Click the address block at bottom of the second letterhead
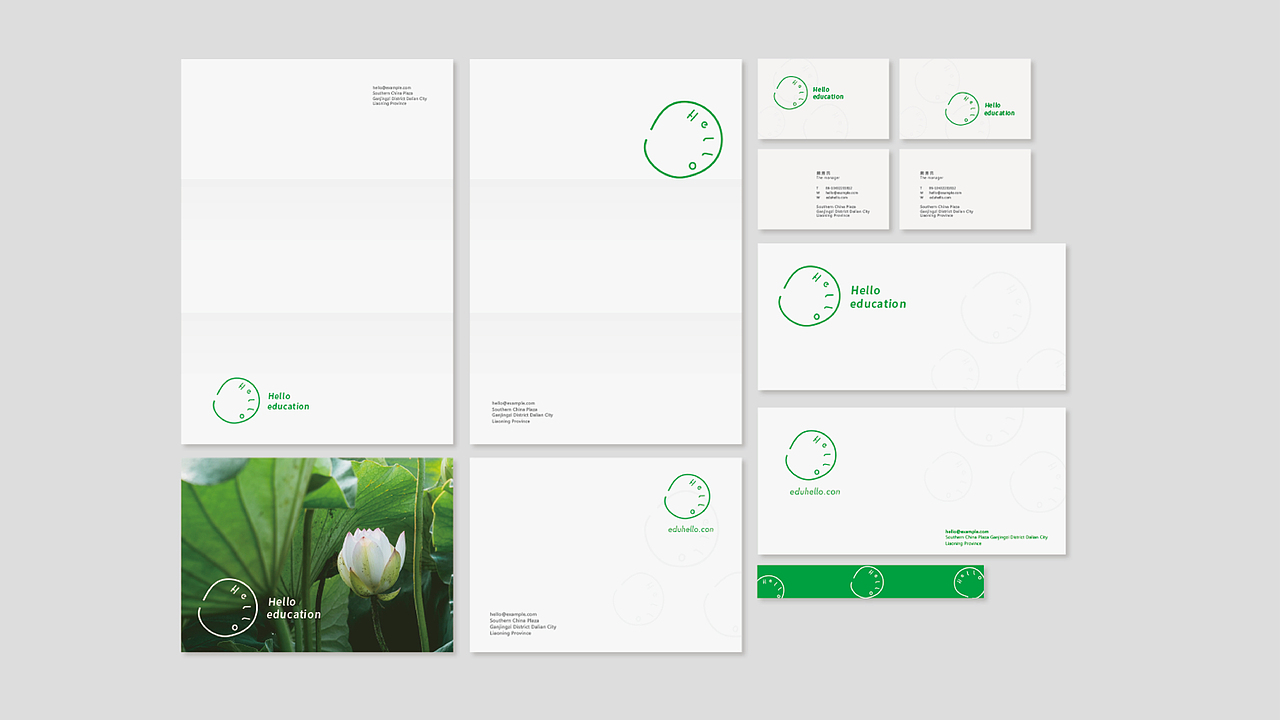The height and width of the screenshot is (720, 1280). click(522, 412)
